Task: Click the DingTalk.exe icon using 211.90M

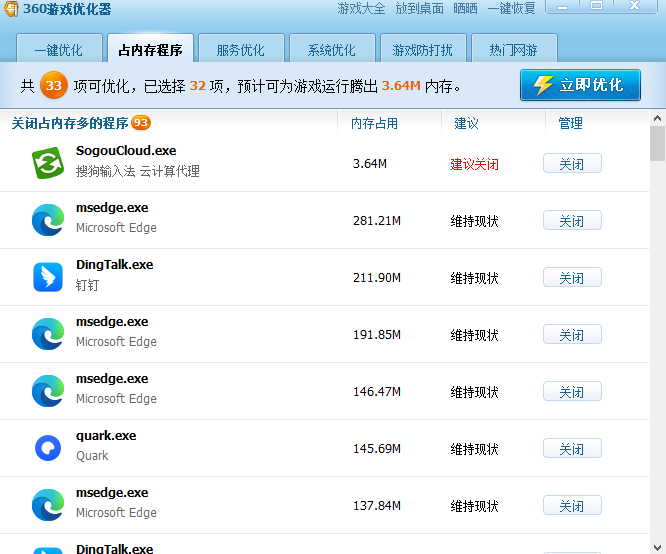Action: 47,277
